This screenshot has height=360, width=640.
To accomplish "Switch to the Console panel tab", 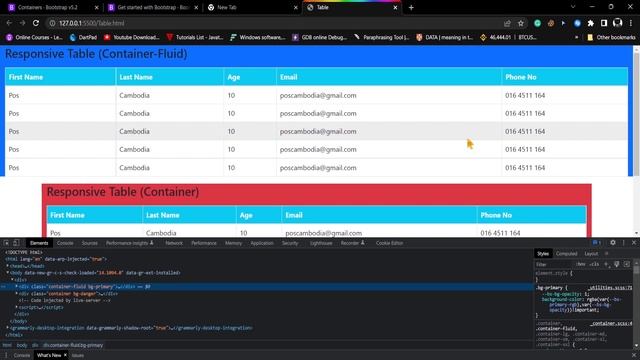I will (x=65, y=243).
